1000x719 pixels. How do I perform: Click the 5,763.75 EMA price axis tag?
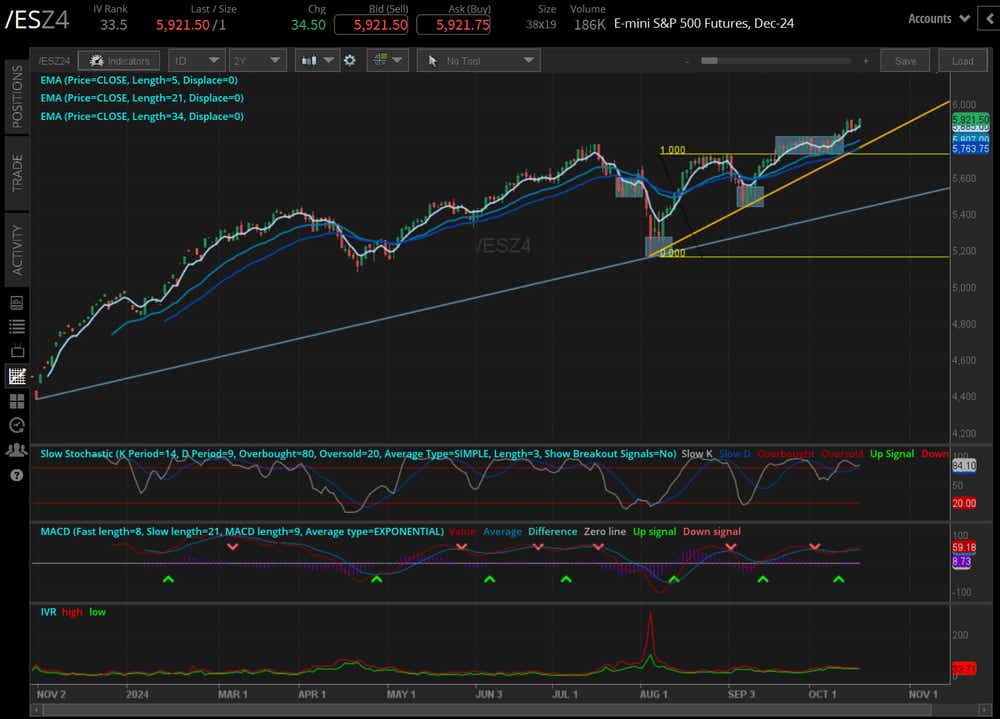(971, 149)
